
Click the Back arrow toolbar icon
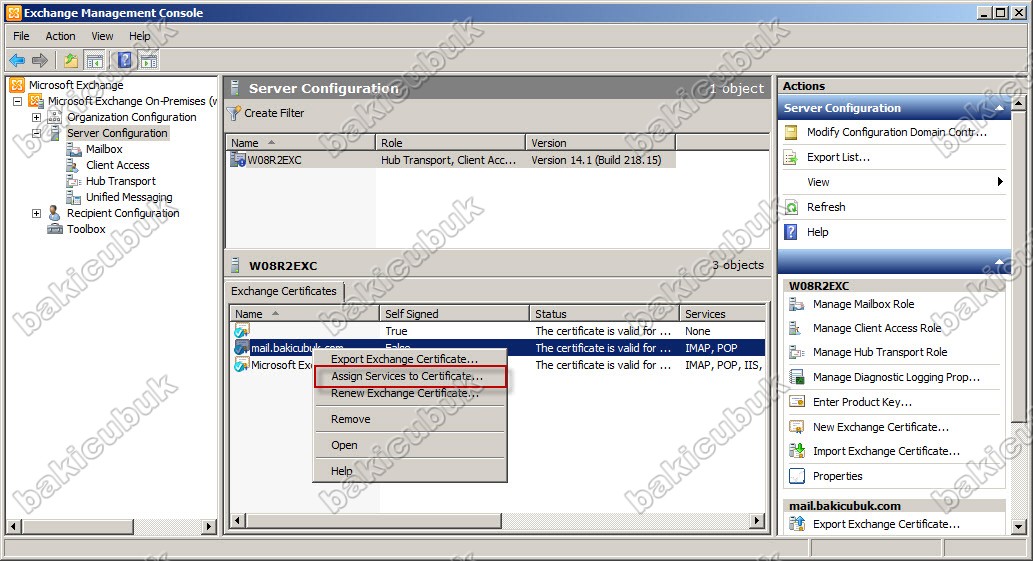[17, 61]
